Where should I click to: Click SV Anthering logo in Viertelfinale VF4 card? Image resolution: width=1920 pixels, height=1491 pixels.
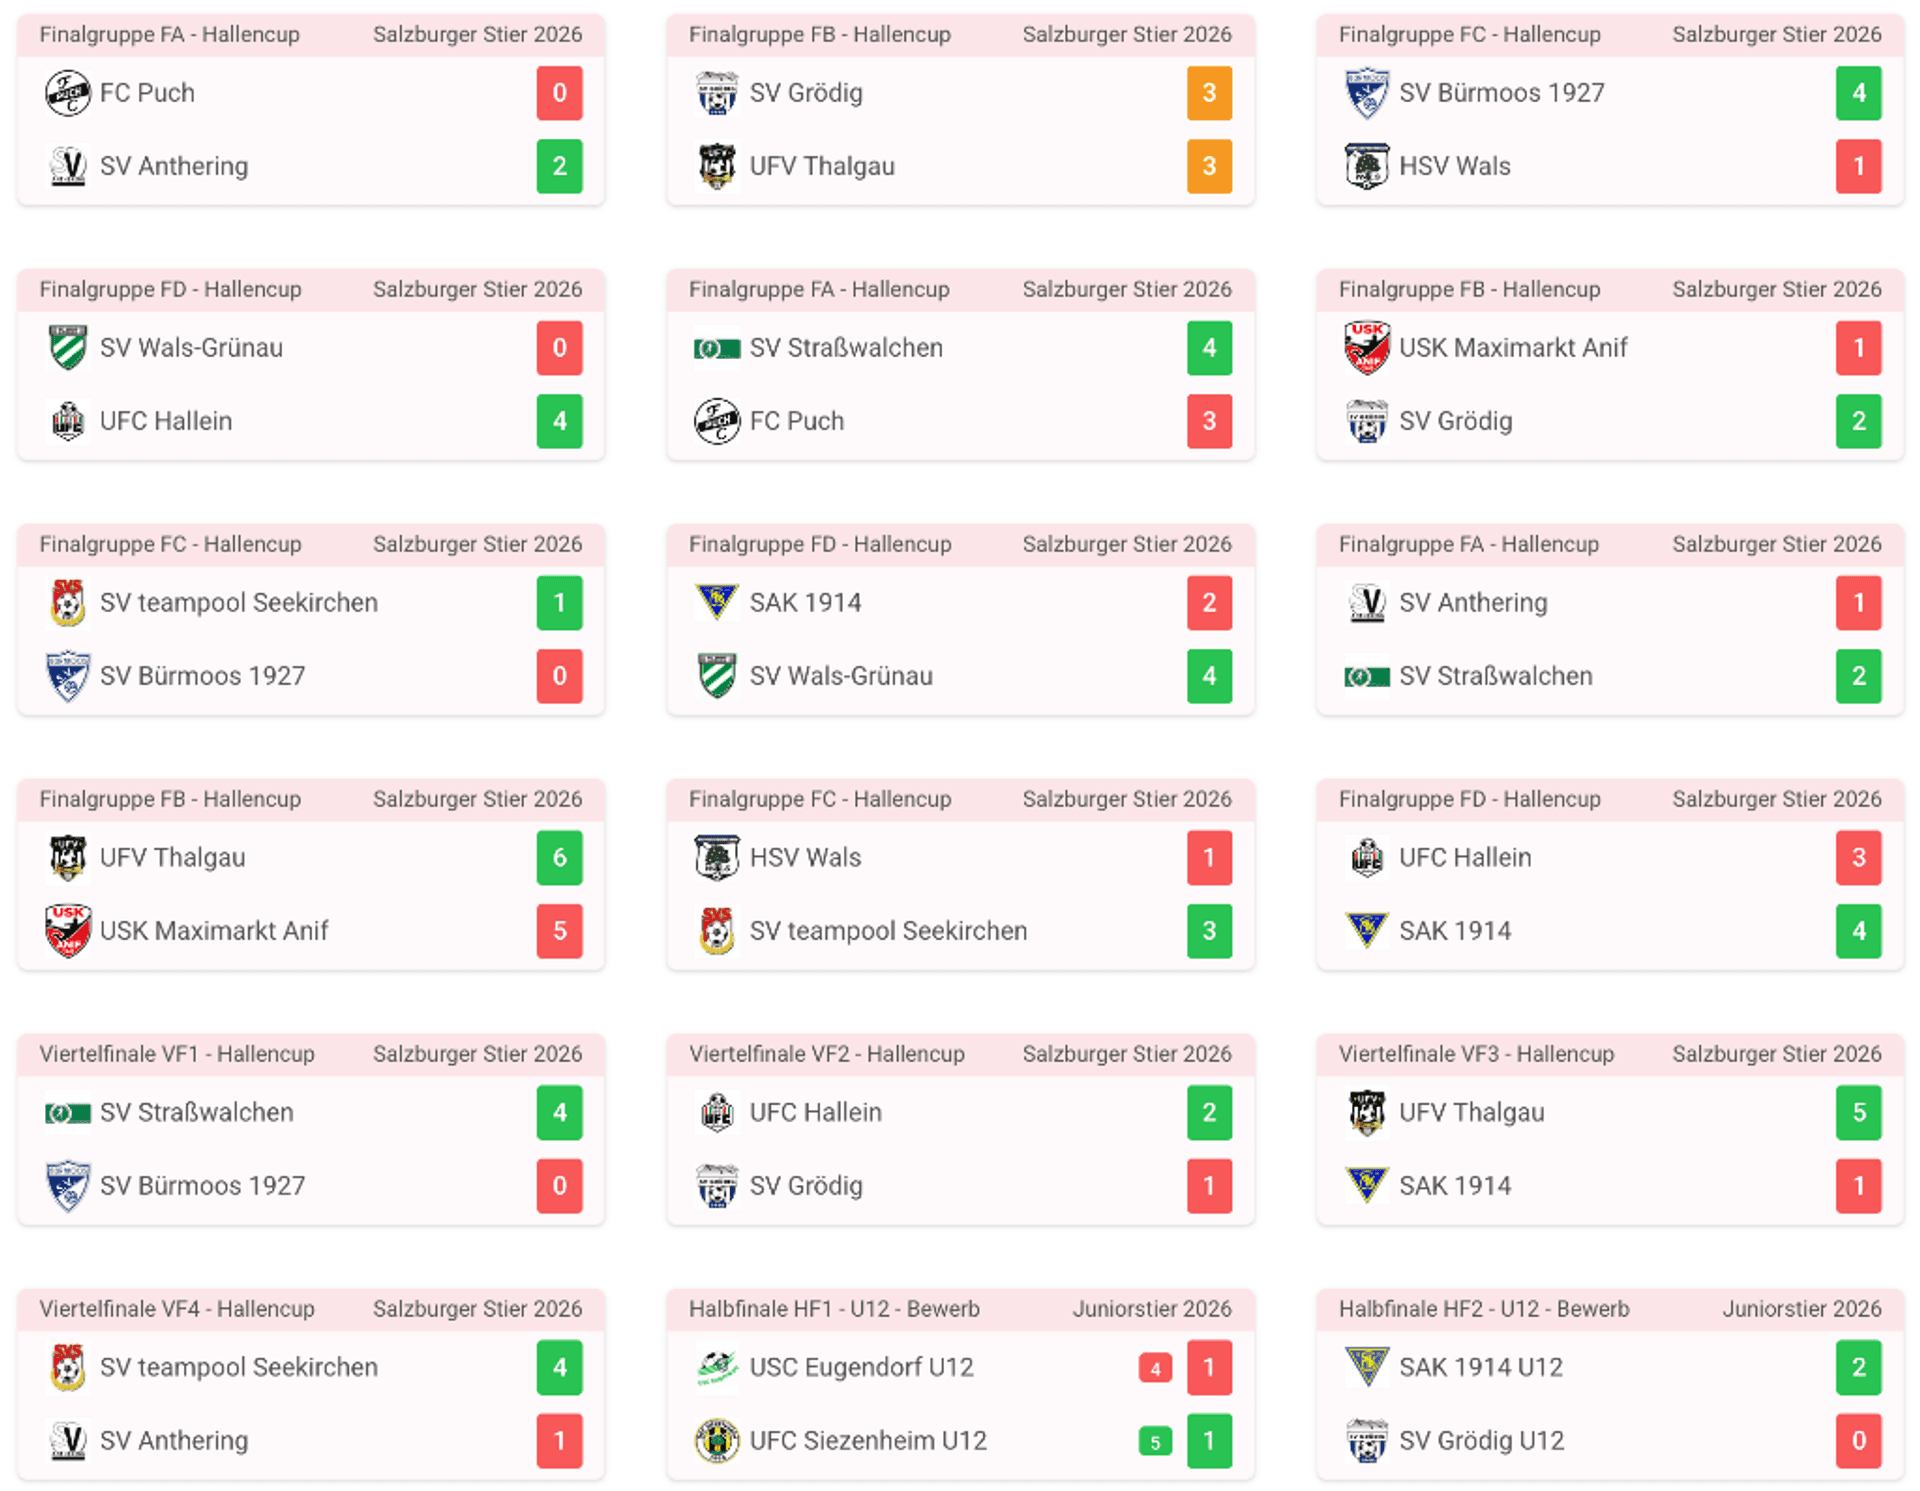click(x=68, y=1440)
